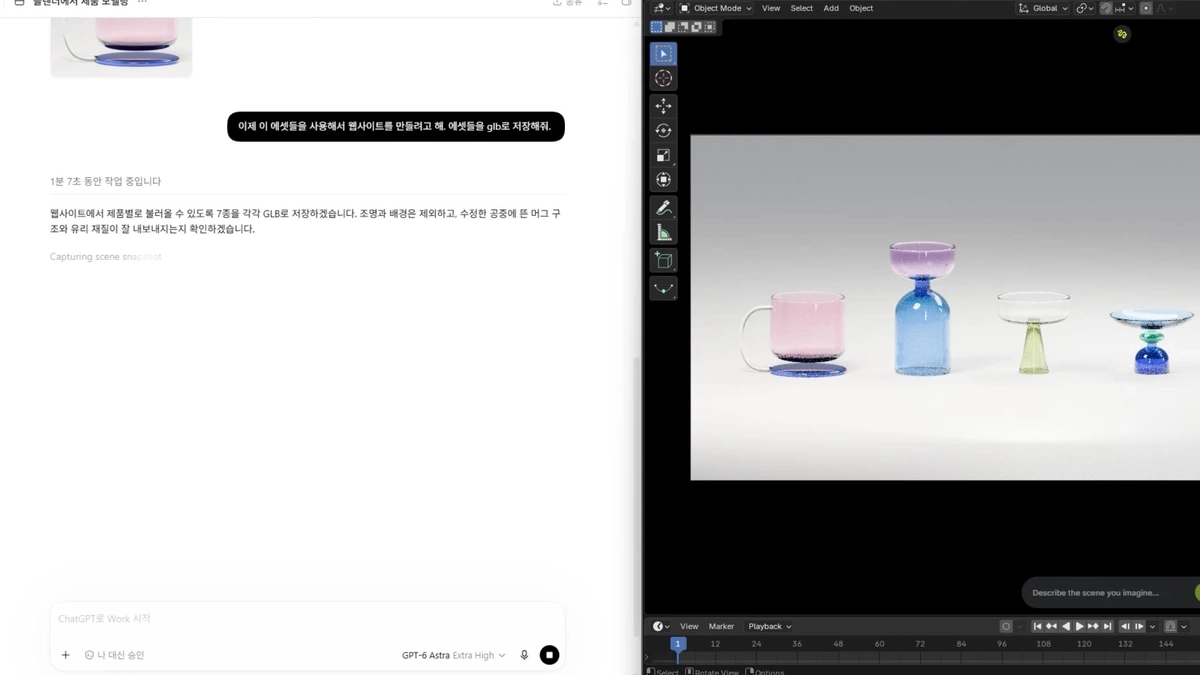Toggle the timeline snap magnet button
Image resolution: width=1200 pixels, height=675 pixels.
click(x=1170, y=626)
